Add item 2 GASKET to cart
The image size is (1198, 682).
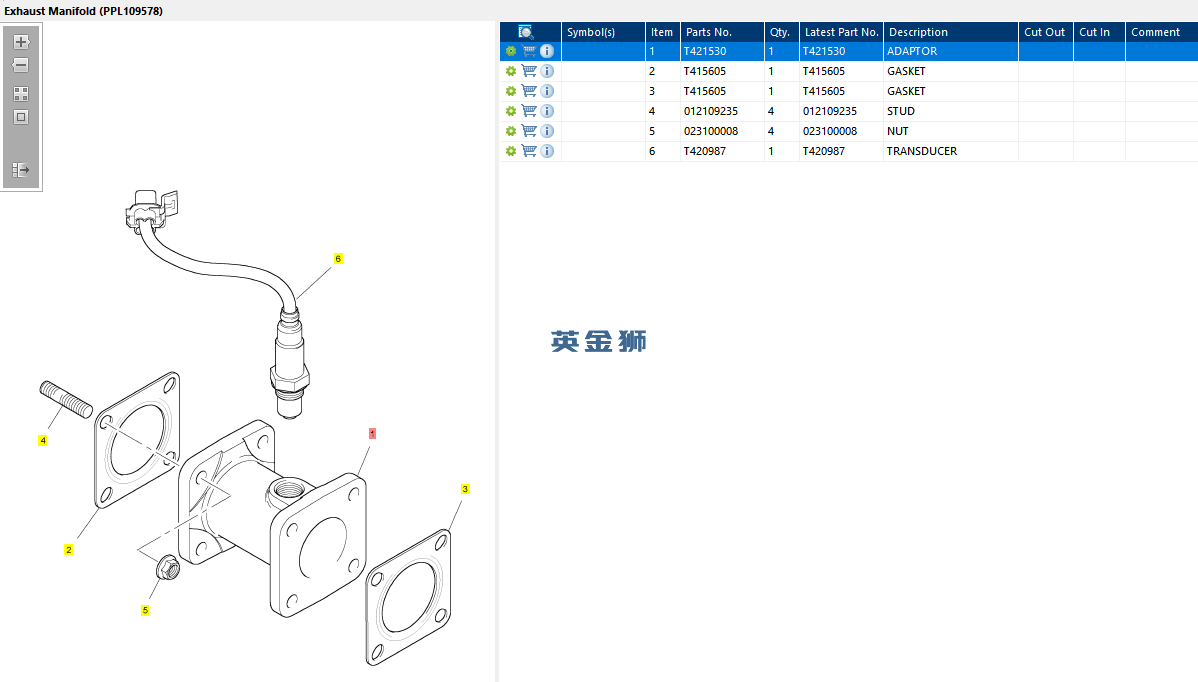pos(529,71)
